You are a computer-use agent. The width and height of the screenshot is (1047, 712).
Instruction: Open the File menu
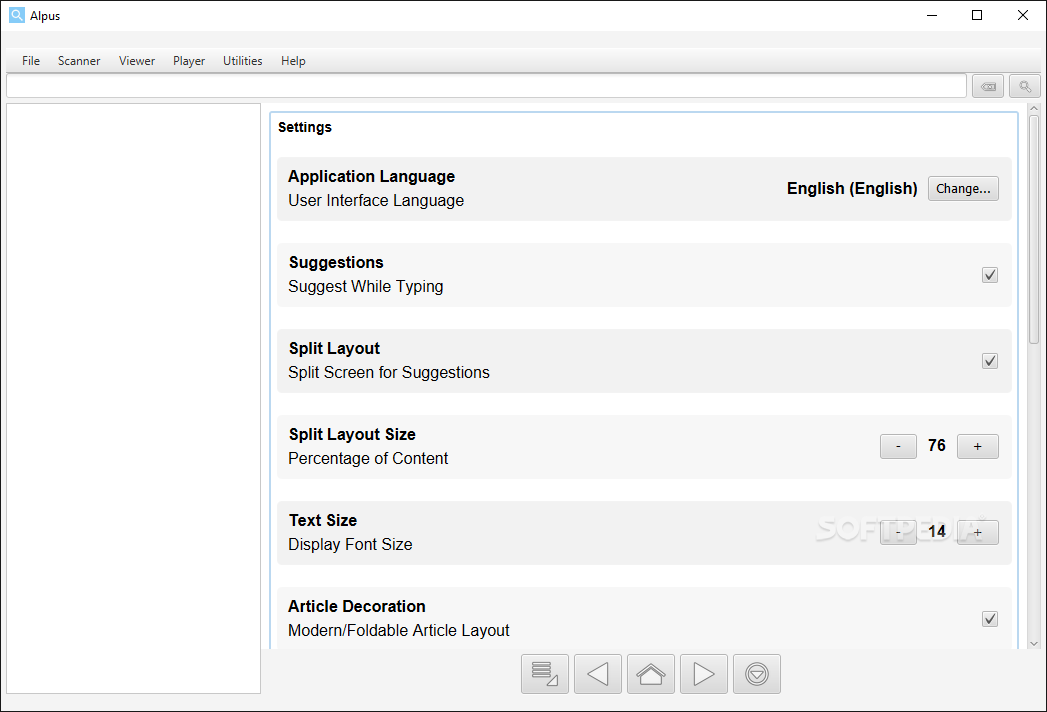pos(31,61)
